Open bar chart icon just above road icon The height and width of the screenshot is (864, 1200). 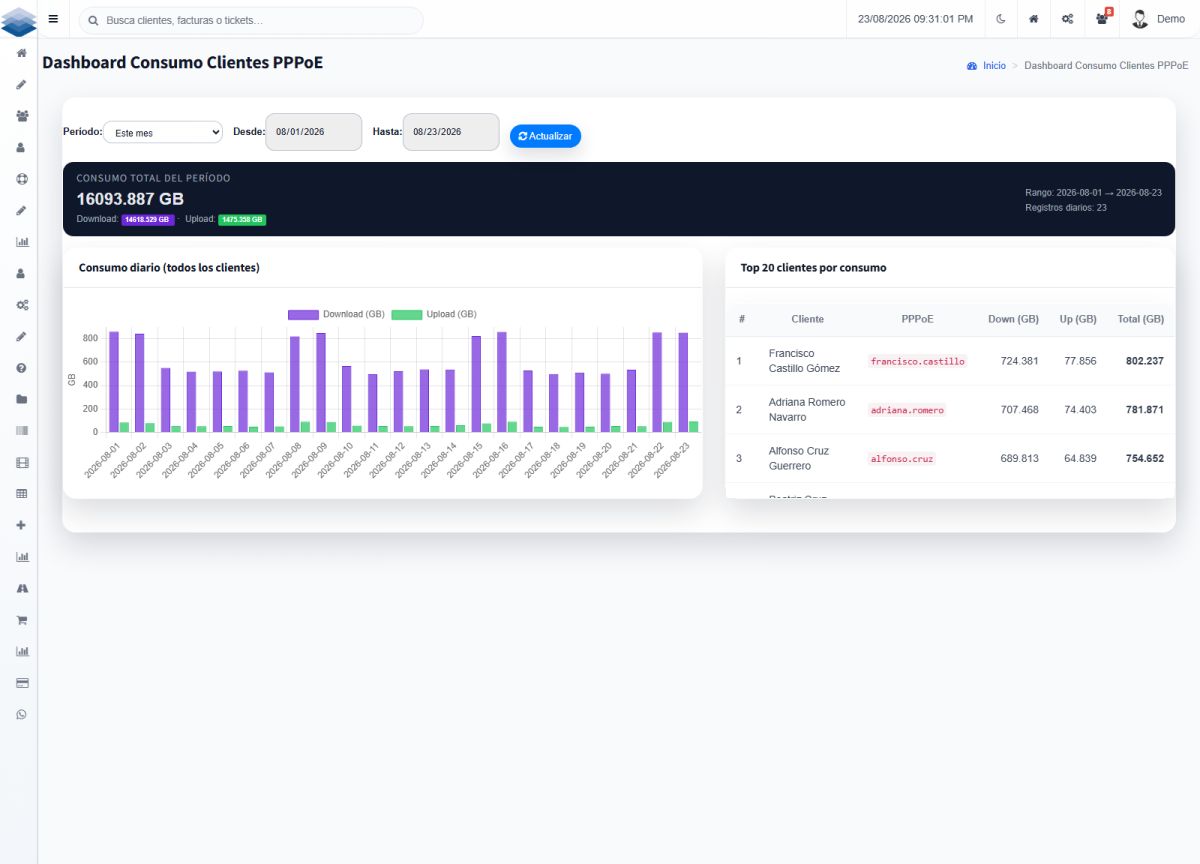point(22,557)
